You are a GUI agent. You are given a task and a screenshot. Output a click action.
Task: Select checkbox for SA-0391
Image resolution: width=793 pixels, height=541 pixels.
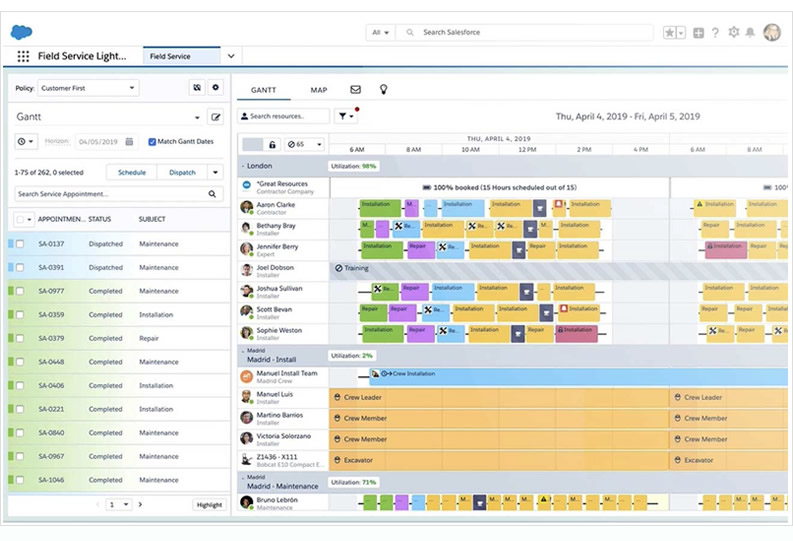click(x=20, y=267)
